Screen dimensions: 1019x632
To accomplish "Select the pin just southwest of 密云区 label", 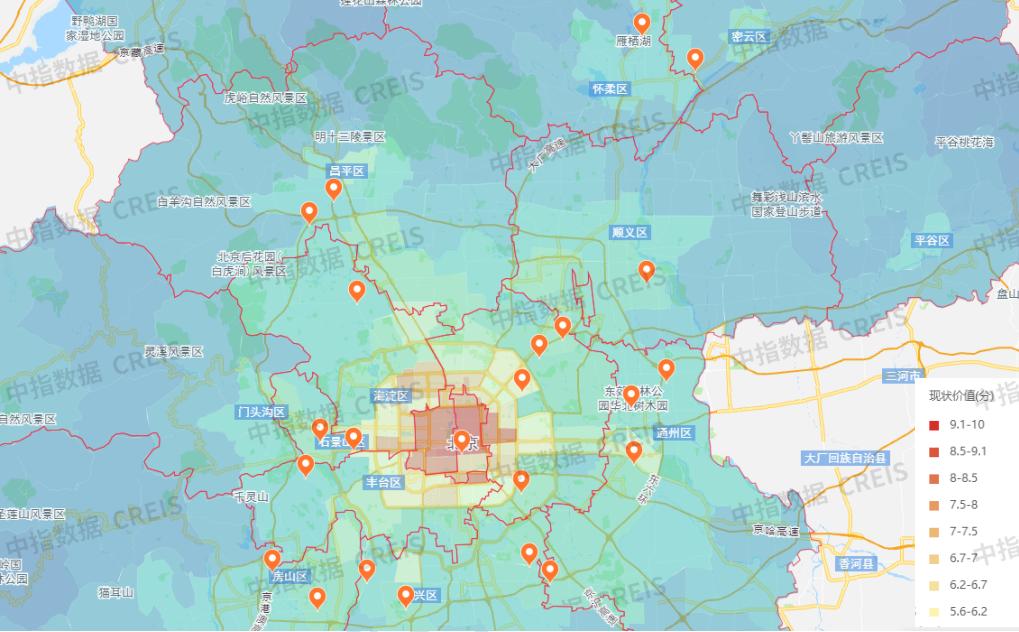I will 695,59.
